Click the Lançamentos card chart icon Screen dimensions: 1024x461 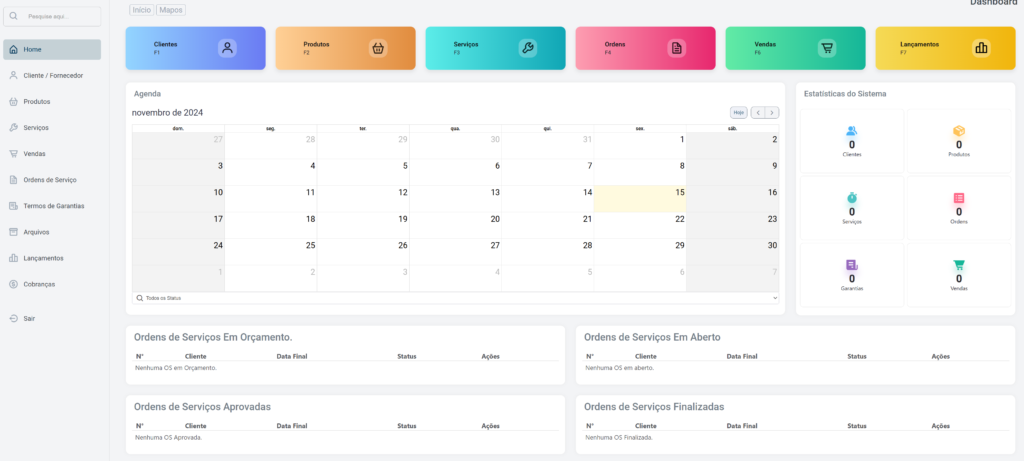[981, 48]
